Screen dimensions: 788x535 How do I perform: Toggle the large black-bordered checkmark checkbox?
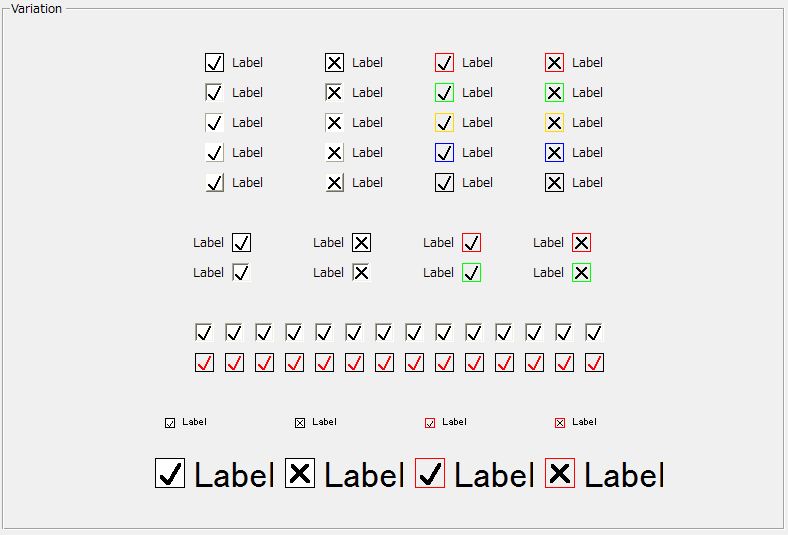pos(170,473)
